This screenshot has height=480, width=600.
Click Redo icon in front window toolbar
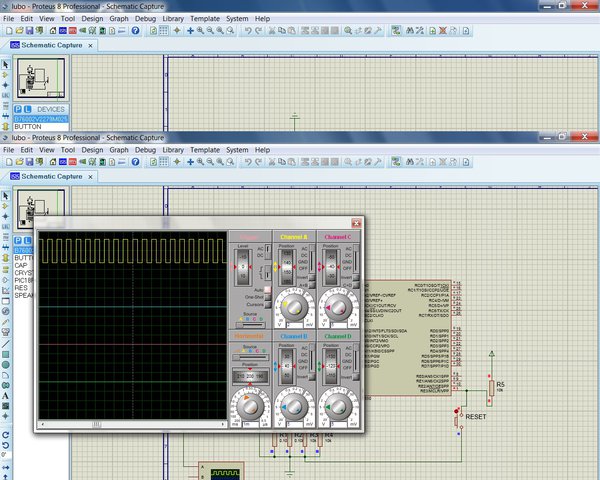coord(258,162)
